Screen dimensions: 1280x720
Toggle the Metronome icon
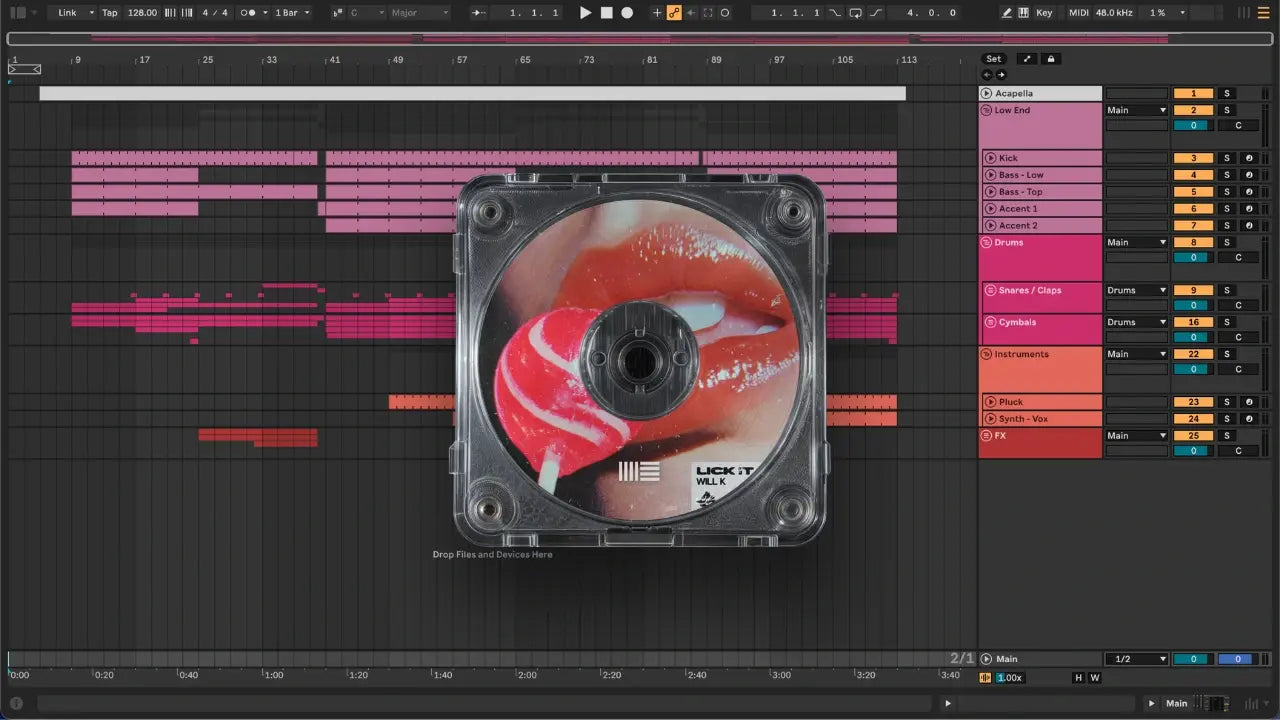pyautogui.click(x=250, y=13)
